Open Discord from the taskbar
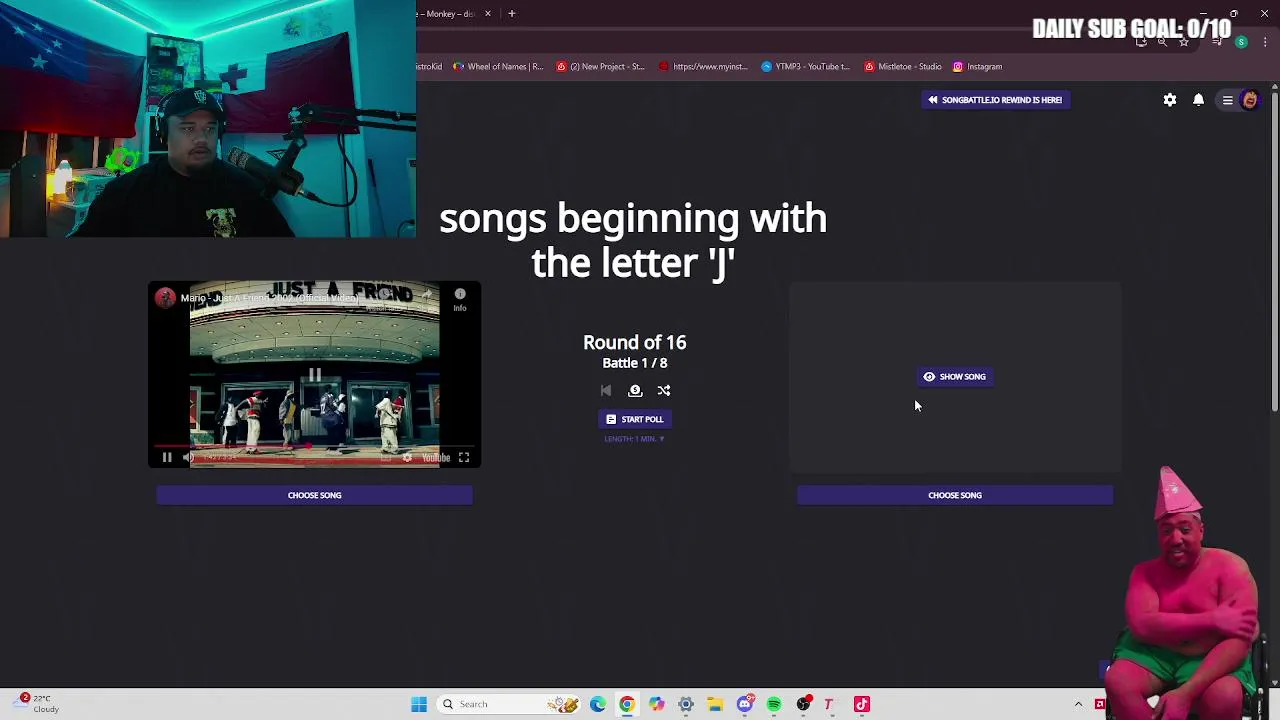The width and height of the screenshot is (1280, 720). tap(745, 704)
